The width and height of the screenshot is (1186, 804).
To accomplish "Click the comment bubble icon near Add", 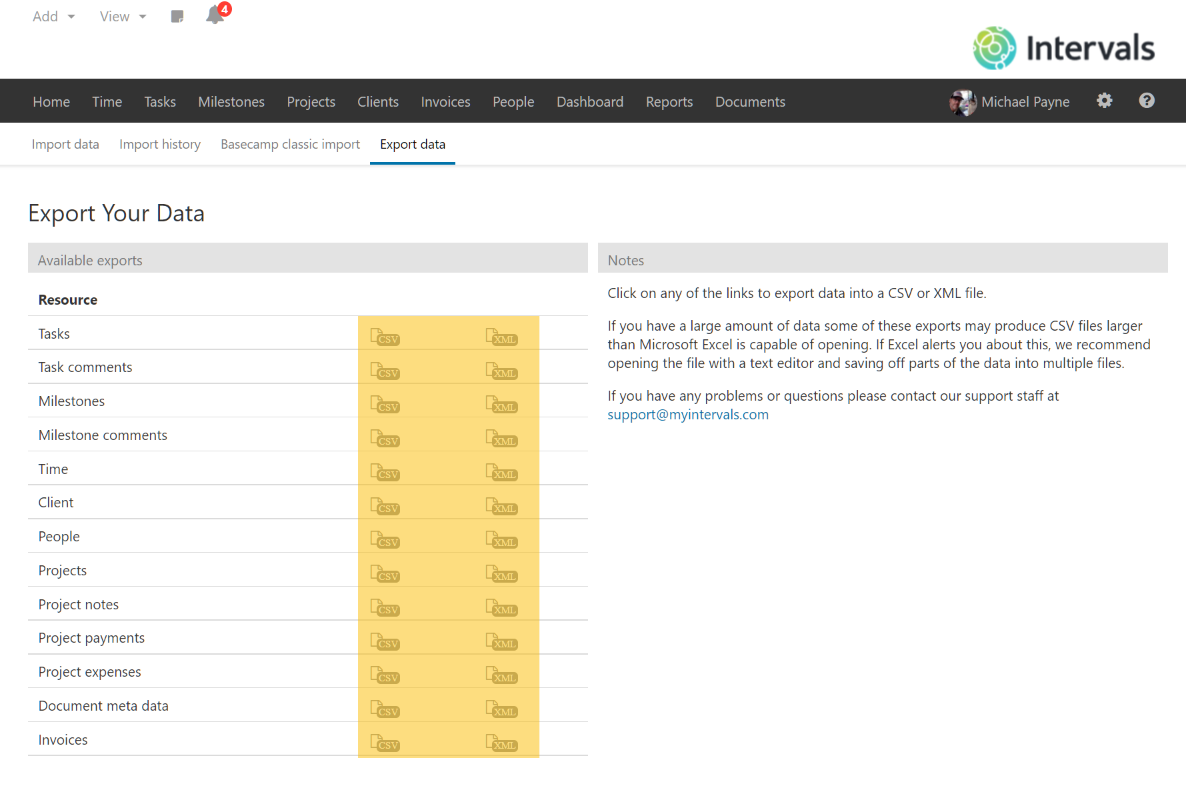I will click(x=177, y=16).
